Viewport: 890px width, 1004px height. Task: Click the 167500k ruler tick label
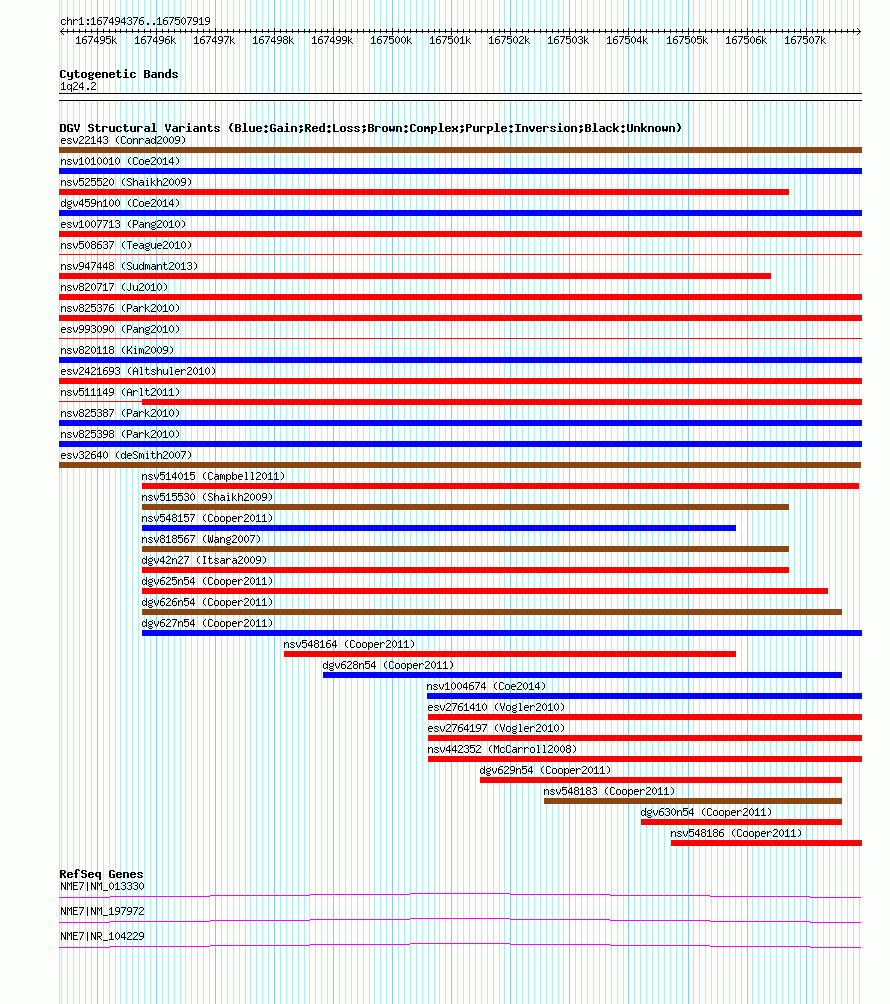tap(391, 40)
